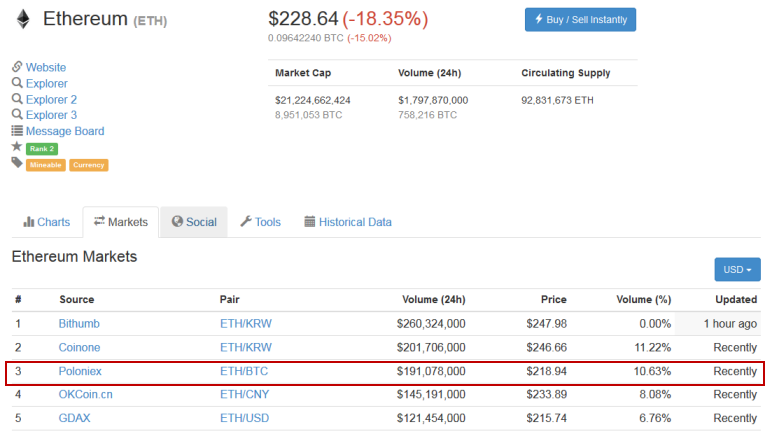Sort by the Updated column header
Screen dimensions: 774x436
point(736,300)
